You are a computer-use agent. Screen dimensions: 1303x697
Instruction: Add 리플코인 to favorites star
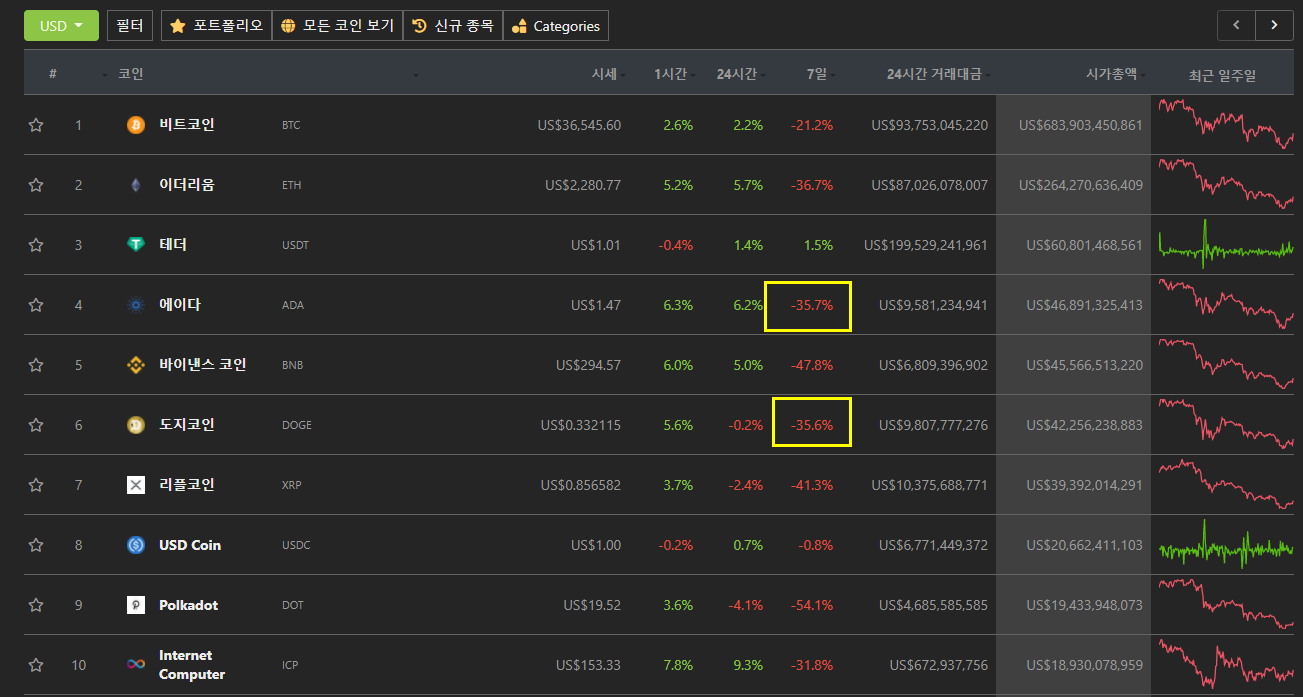[x=36, y=485]
